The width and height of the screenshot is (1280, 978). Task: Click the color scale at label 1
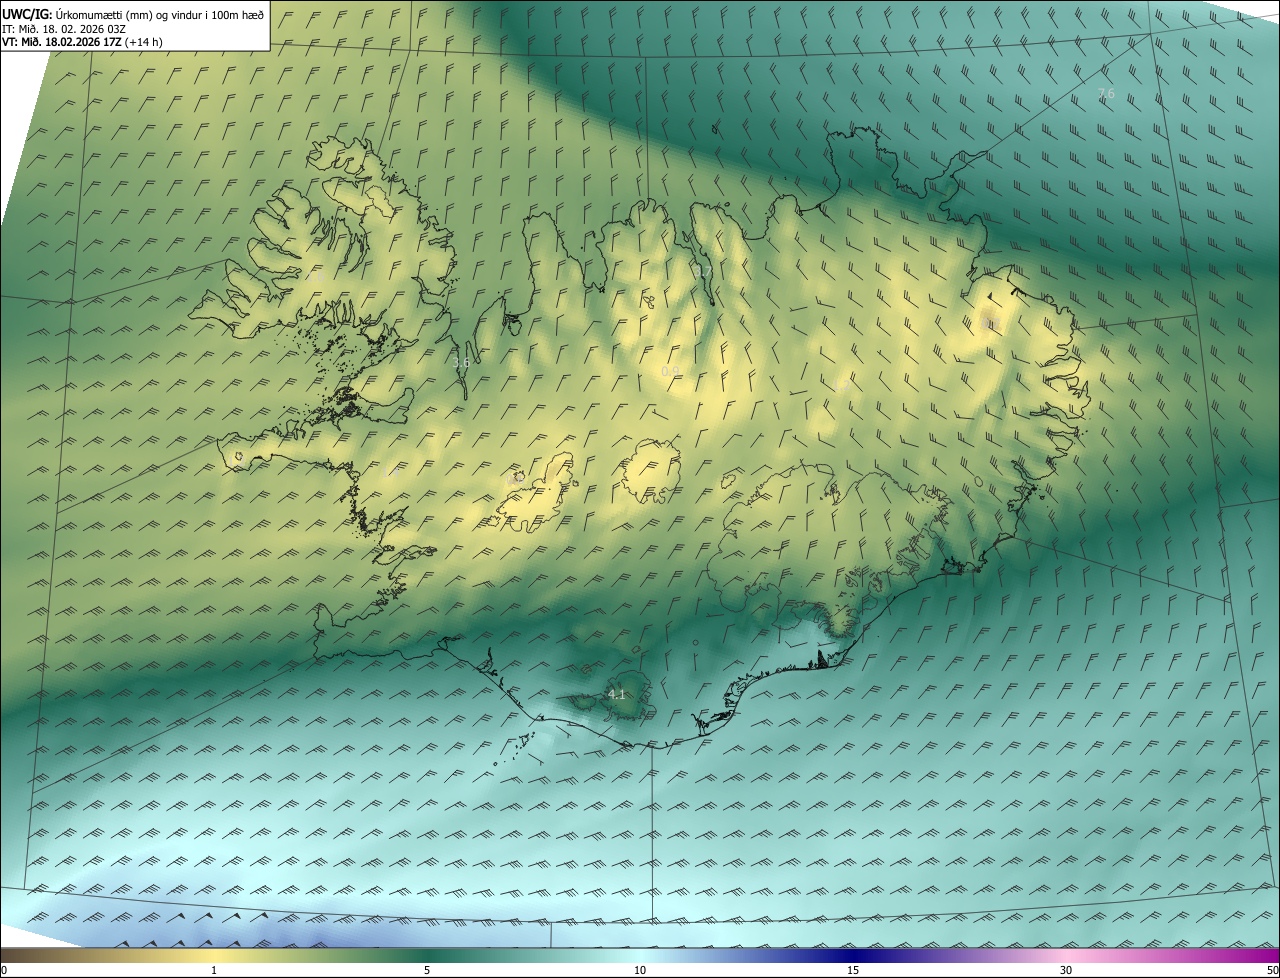pyautogui.click(x=214, y=970)
